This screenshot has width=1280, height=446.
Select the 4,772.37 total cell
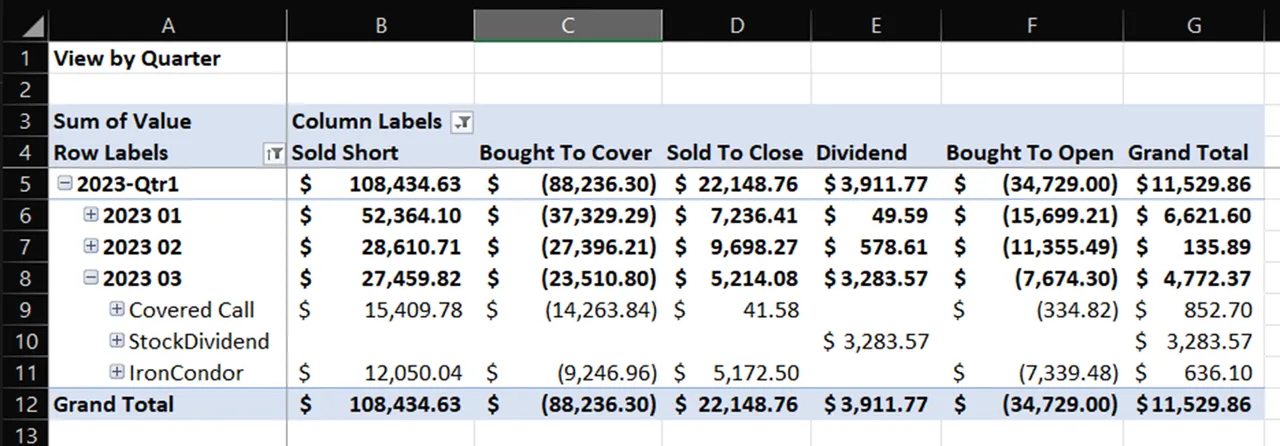coord(1194,278)
